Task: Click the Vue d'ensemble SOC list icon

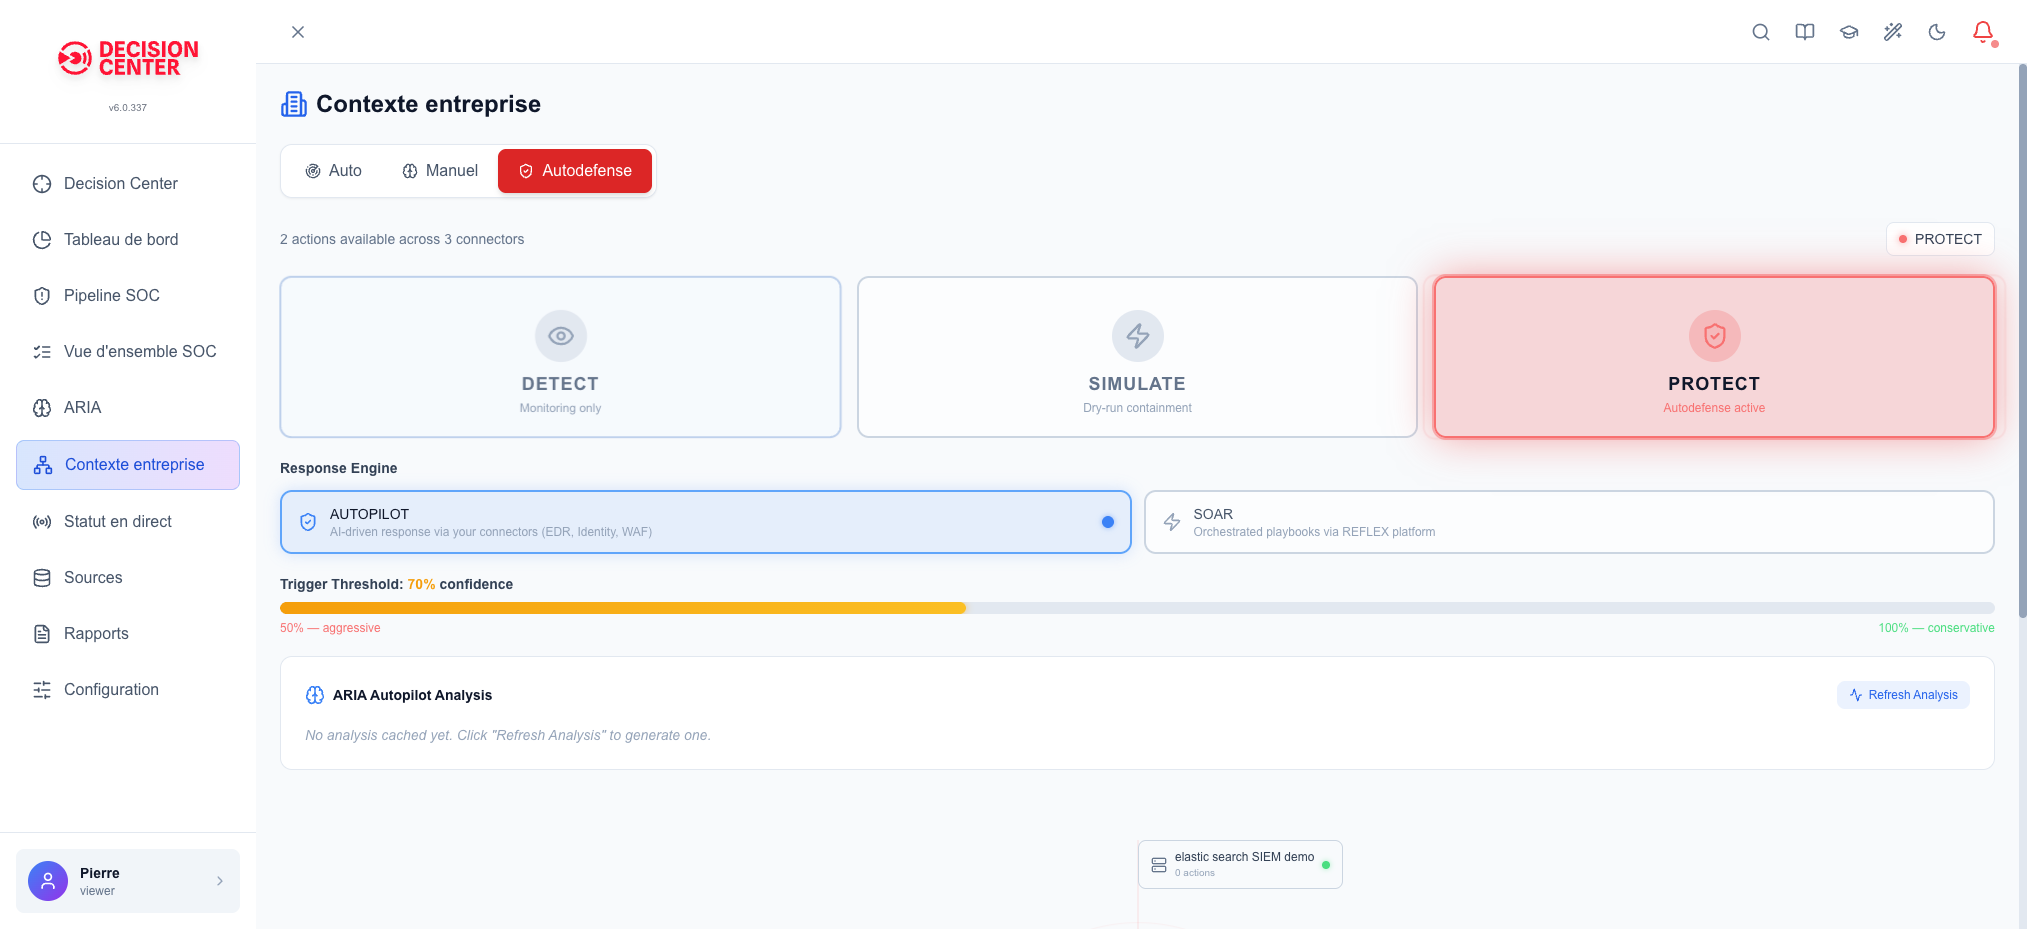Action: coord(42,352)
